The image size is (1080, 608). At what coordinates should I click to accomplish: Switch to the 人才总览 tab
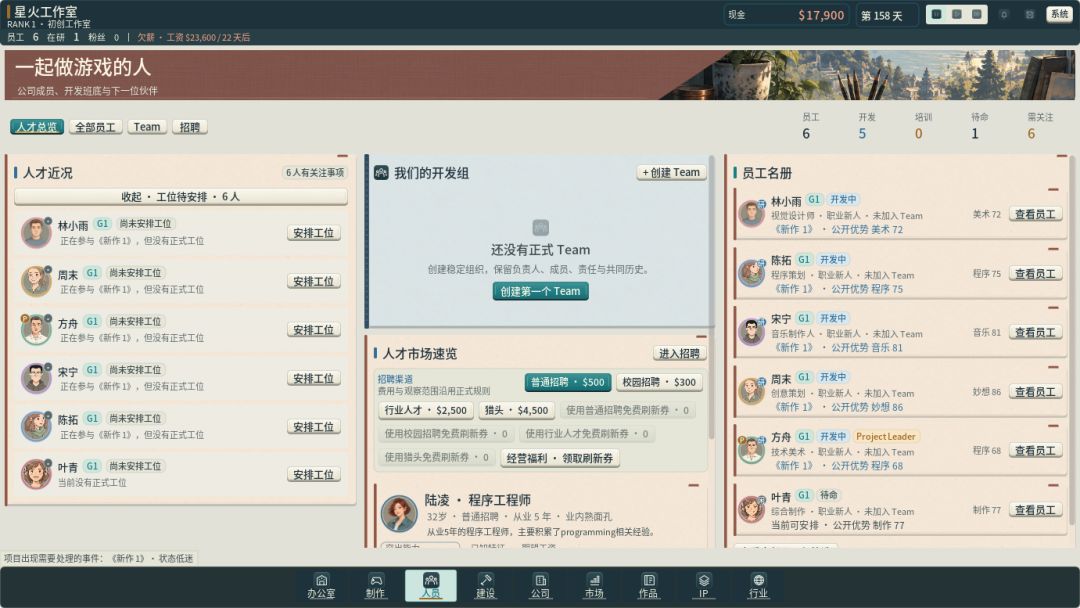click(37, 127)
